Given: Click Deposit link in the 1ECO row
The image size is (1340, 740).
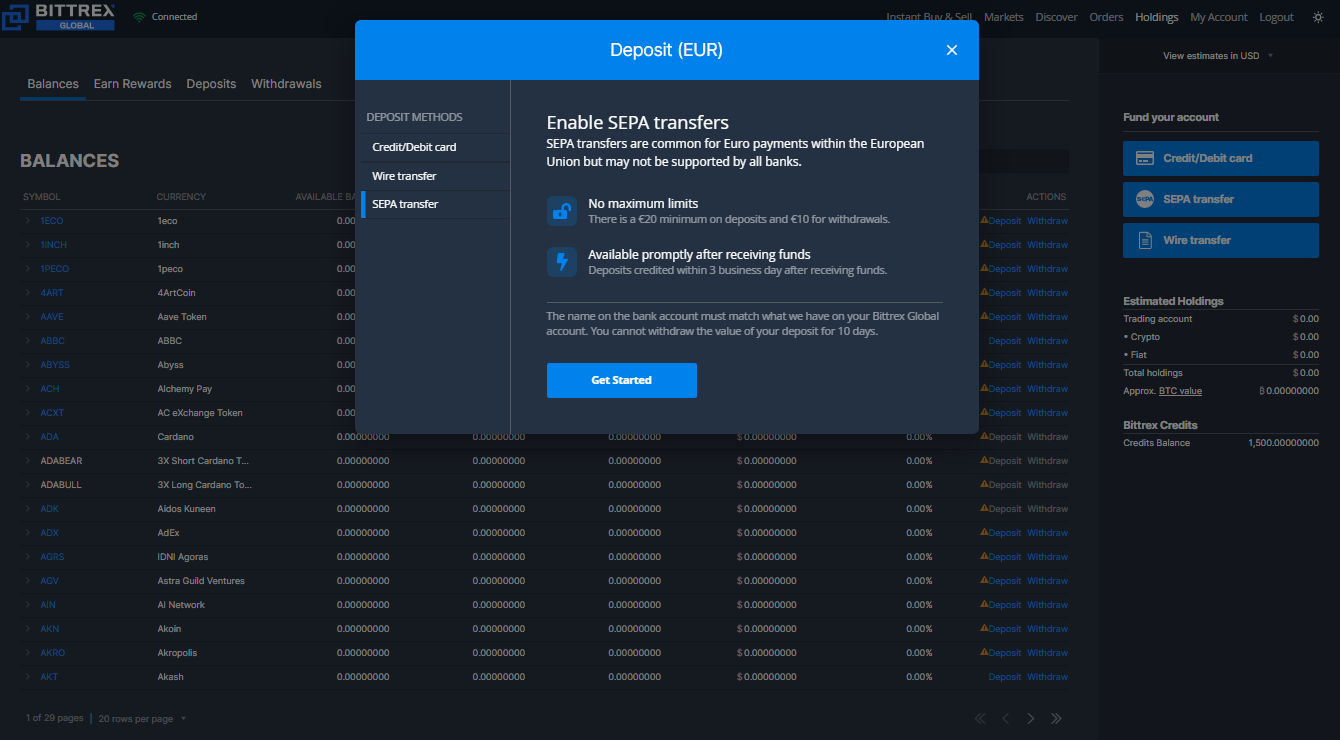Looking at the screenshot, I should coord(1005,221).
